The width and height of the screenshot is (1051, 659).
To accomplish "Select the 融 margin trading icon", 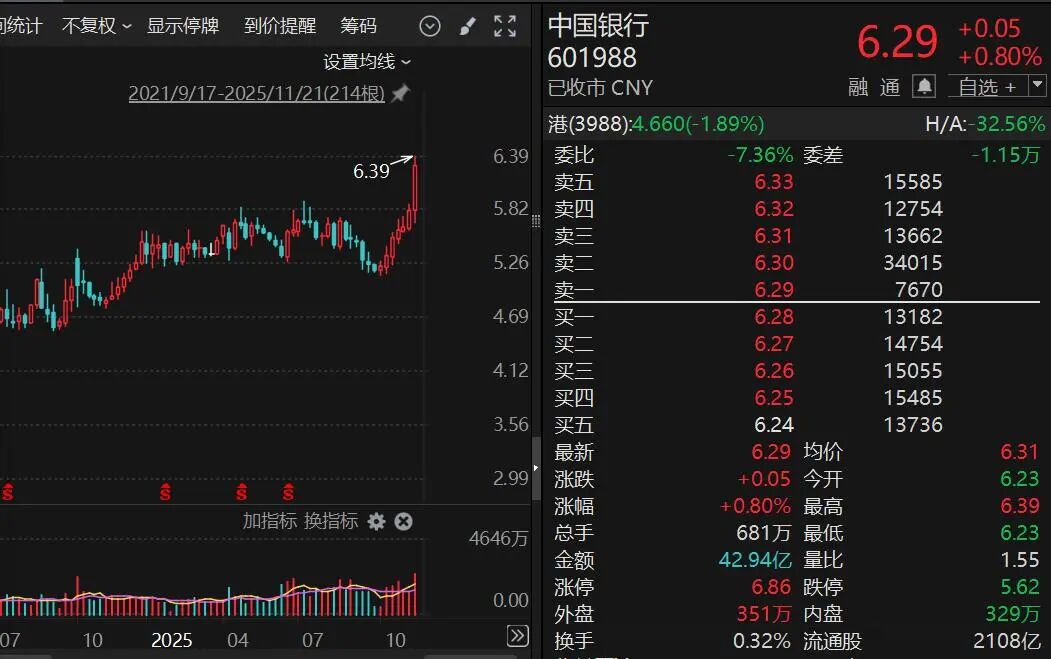I will pos(857,87).
